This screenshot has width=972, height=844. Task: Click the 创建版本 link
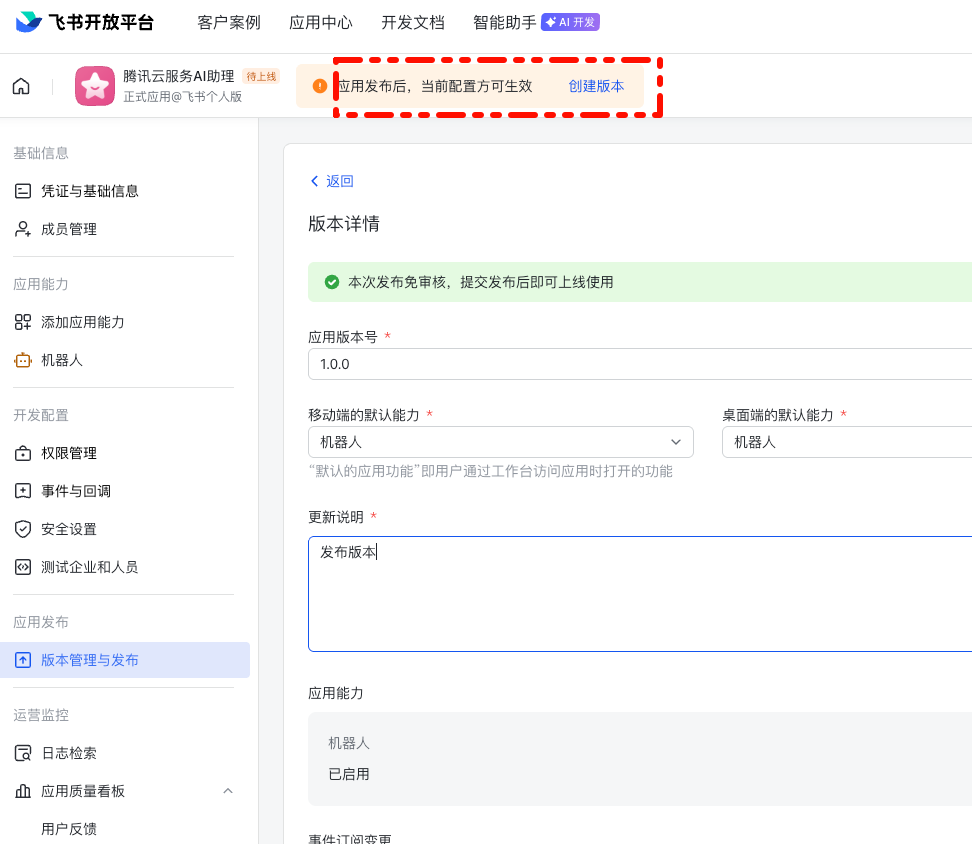[596, 86]
